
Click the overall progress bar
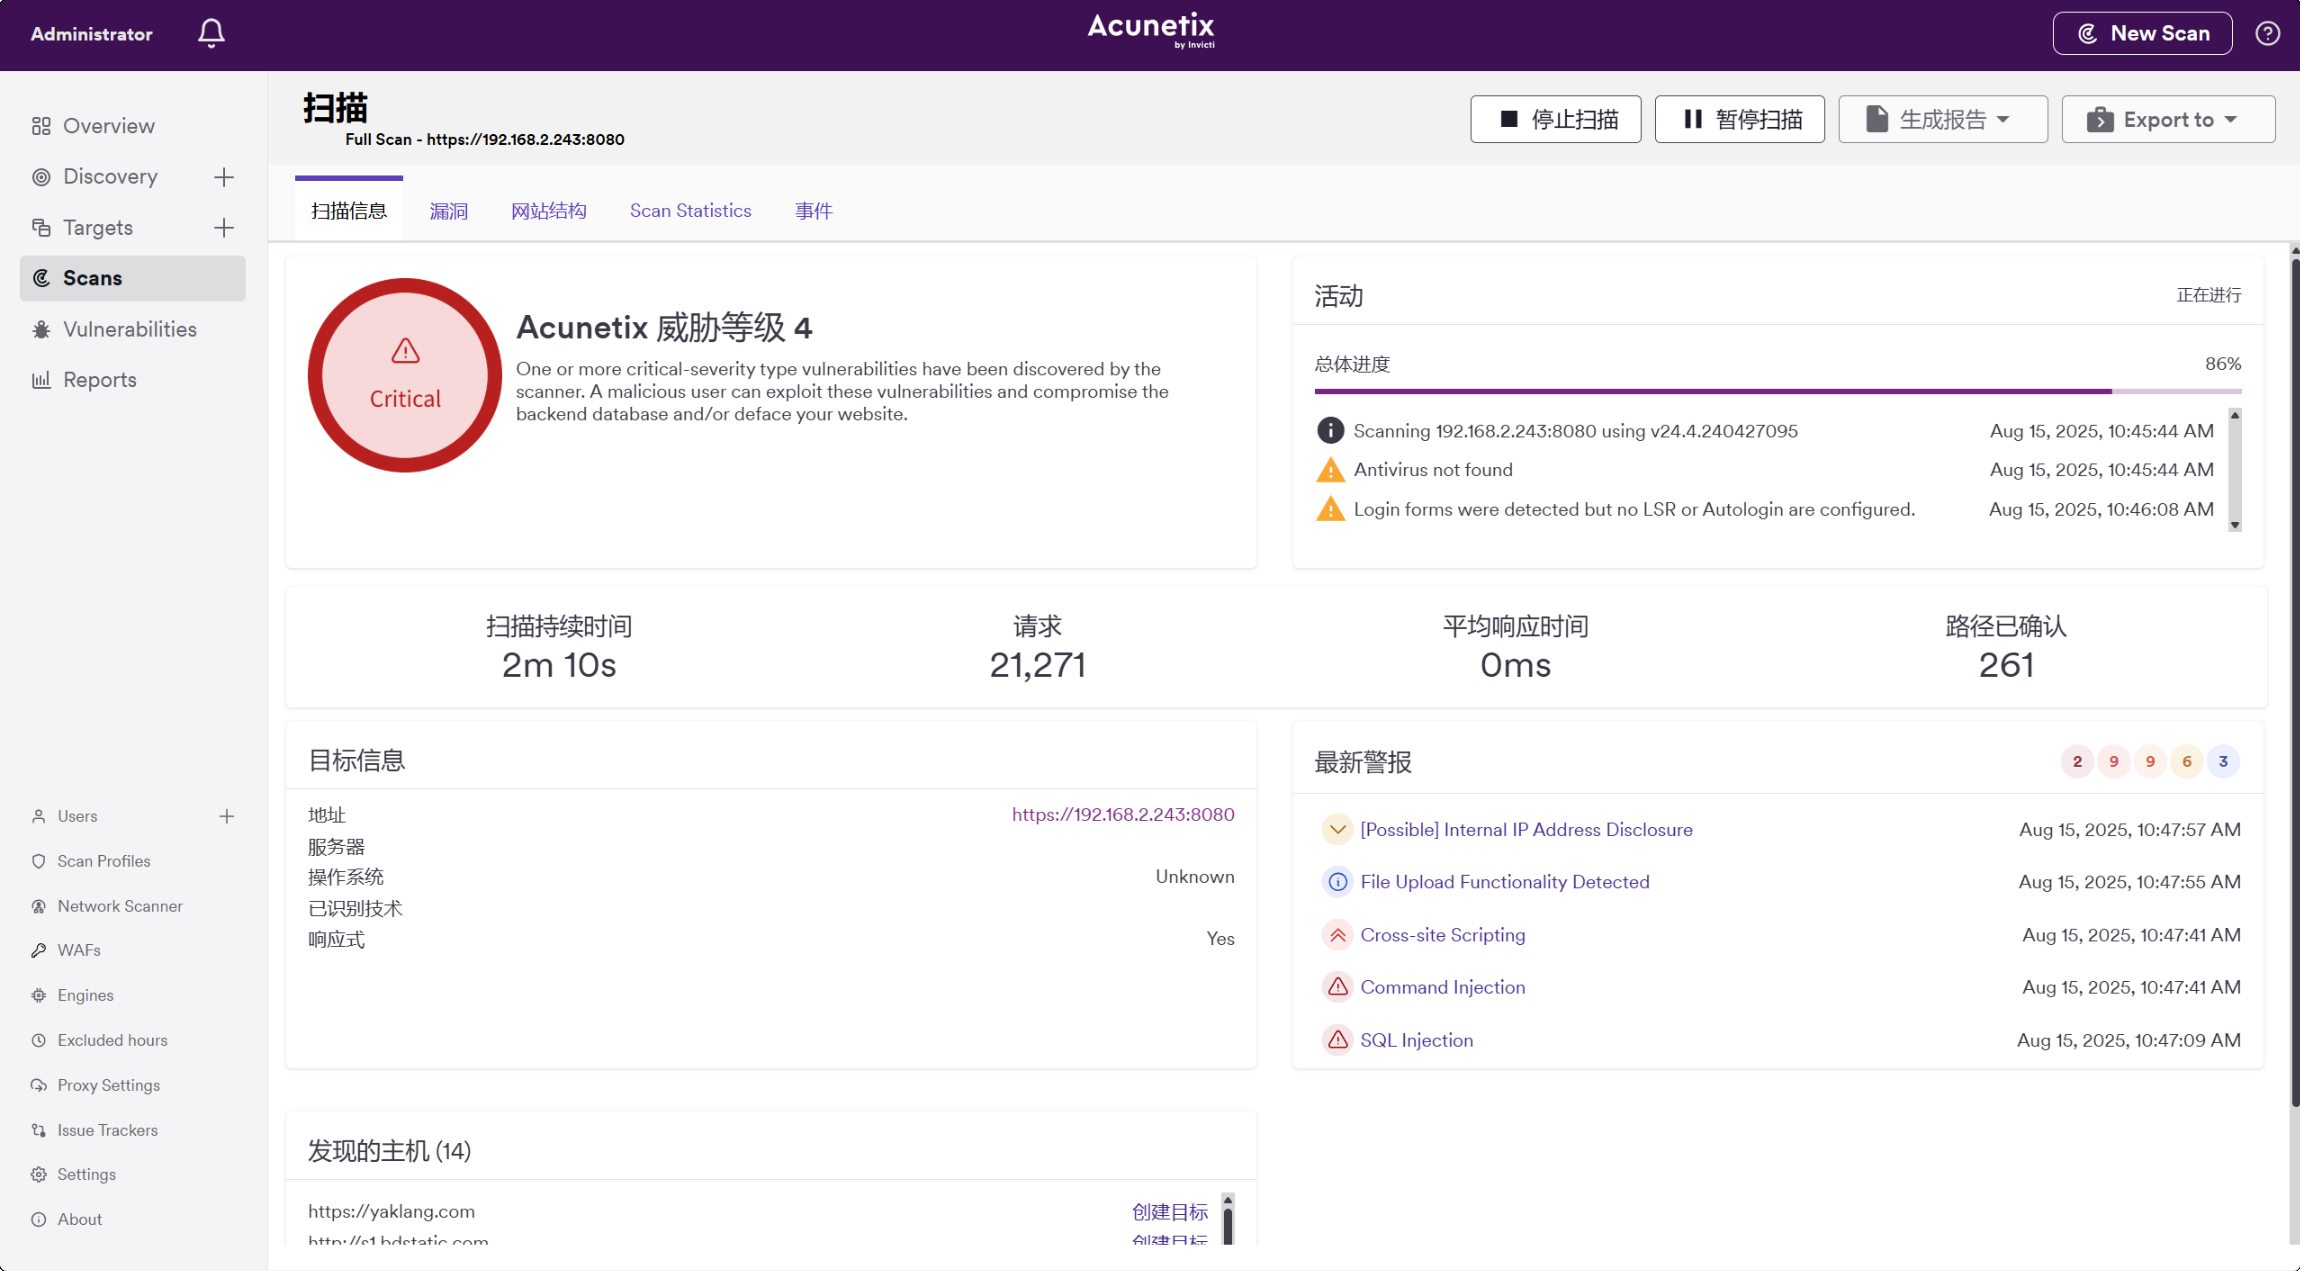(x=1777, y=391)
